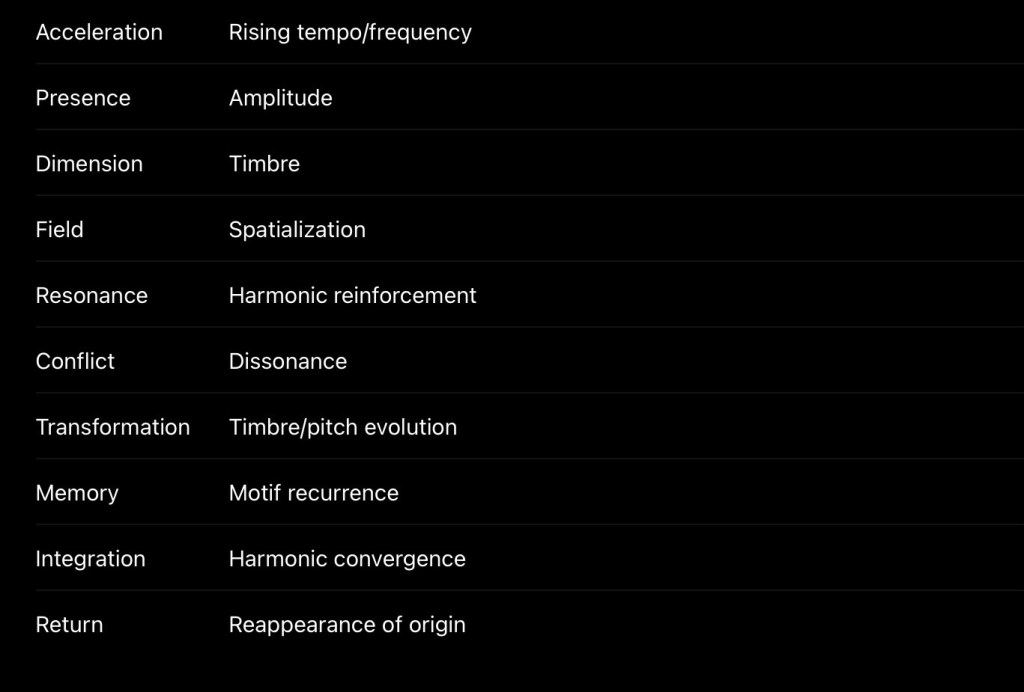Select the Conflict row label

[75, 361]
